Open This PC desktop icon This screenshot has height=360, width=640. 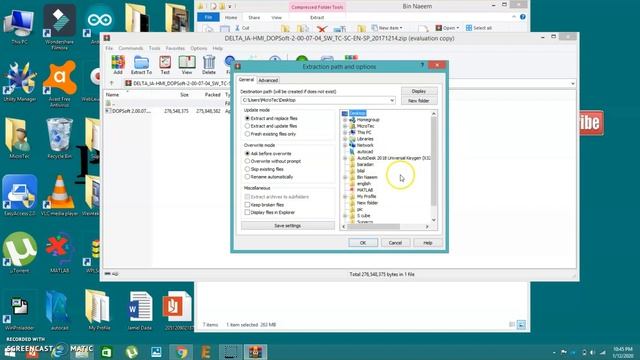tap(19, 27)
